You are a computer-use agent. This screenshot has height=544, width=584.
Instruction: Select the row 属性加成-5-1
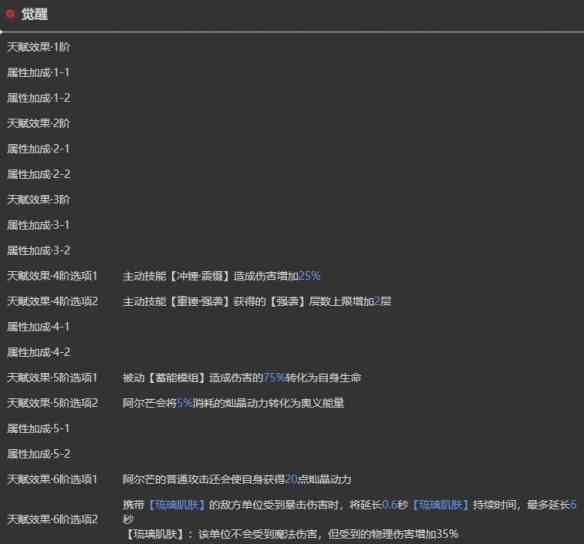[39, 428]
